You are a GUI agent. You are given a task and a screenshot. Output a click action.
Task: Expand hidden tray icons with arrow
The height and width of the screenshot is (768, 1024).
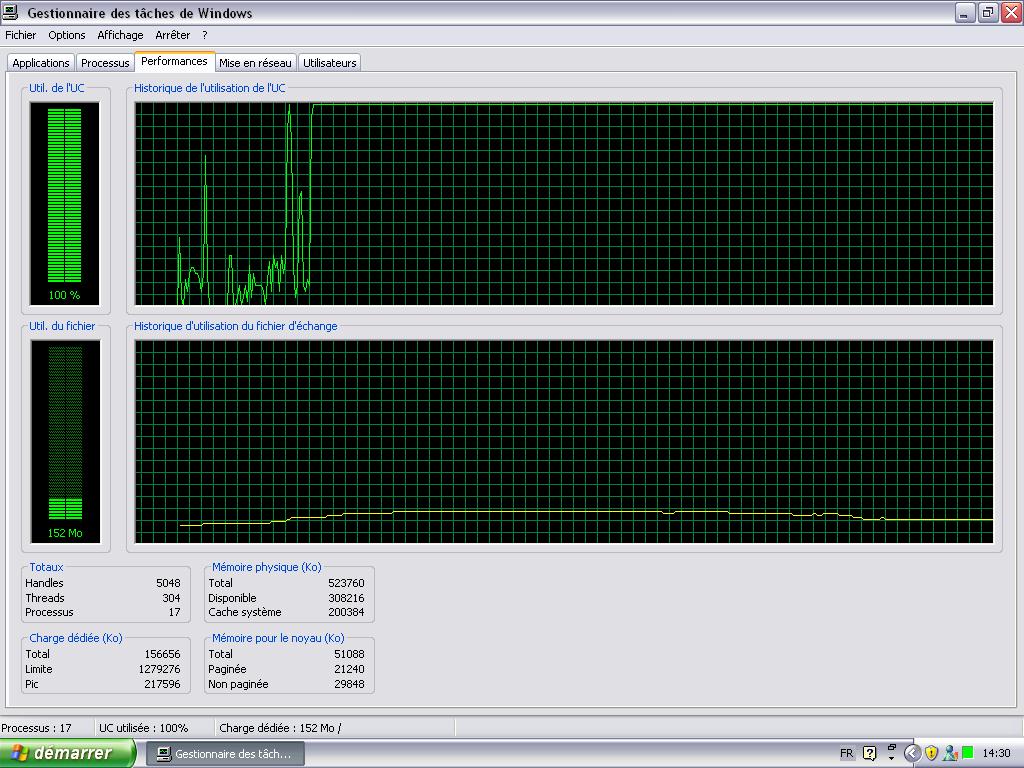tap(912, 753)
